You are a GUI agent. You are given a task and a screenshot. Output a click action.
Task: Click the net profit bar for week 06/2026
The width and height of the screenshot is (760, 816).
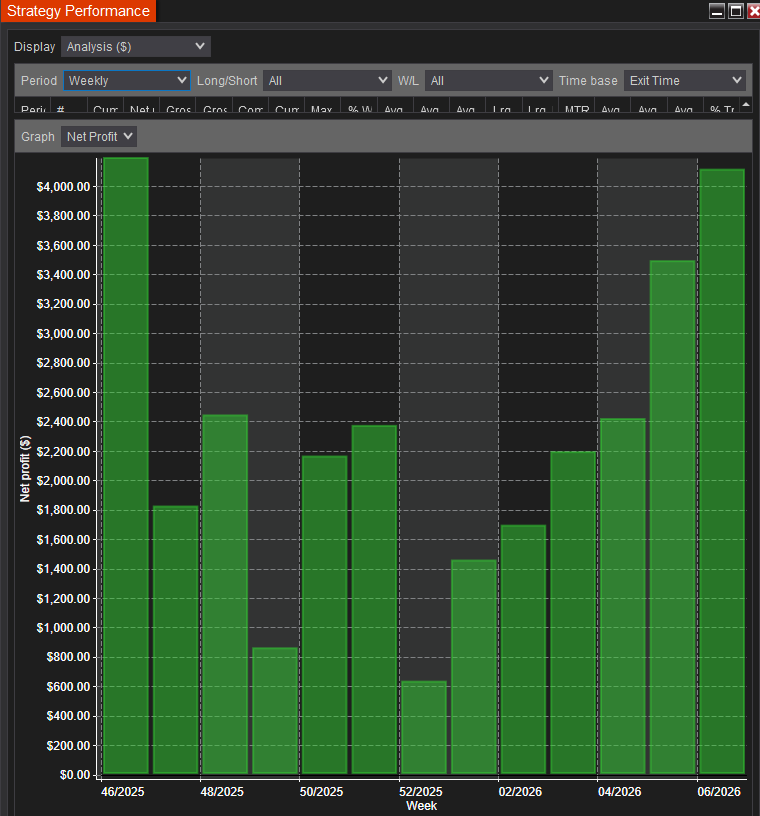(721, 471)
